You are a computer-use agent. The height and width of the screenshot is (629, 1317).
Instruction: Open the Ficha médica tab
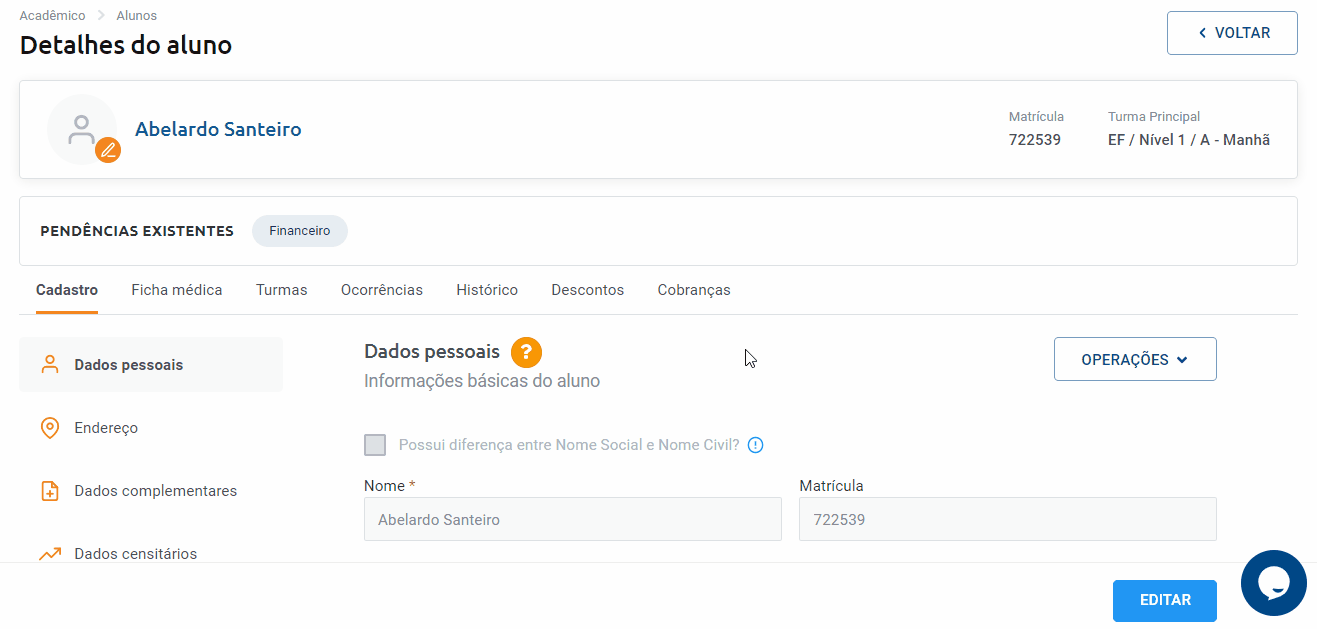coord(177,290)
